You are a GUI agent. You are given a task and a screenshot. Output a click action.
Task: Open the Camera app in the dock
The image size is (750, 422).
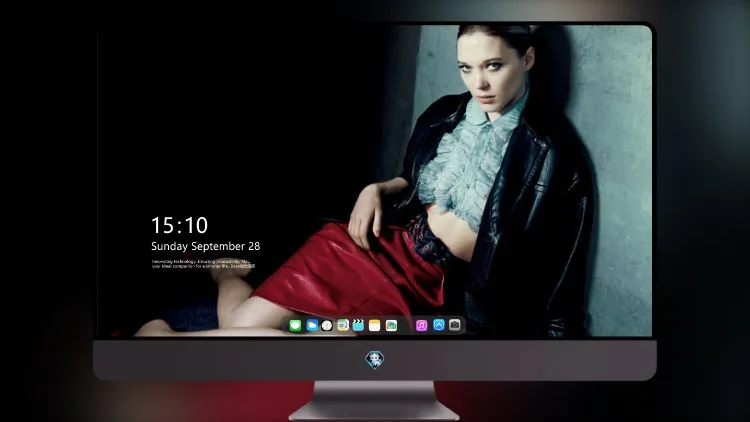tap(455, 325)
